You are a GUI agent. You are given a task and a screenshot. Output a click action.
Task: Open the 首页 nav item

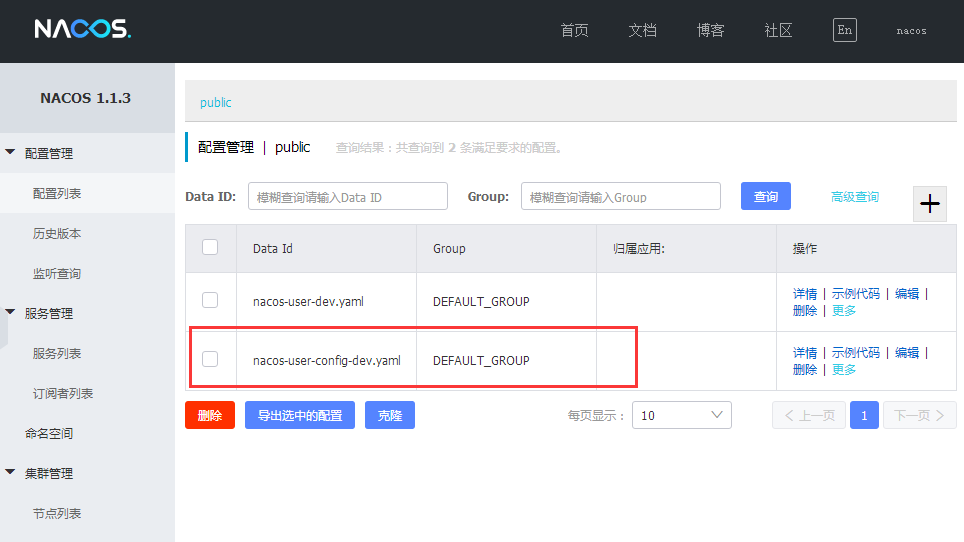(574, 30)
